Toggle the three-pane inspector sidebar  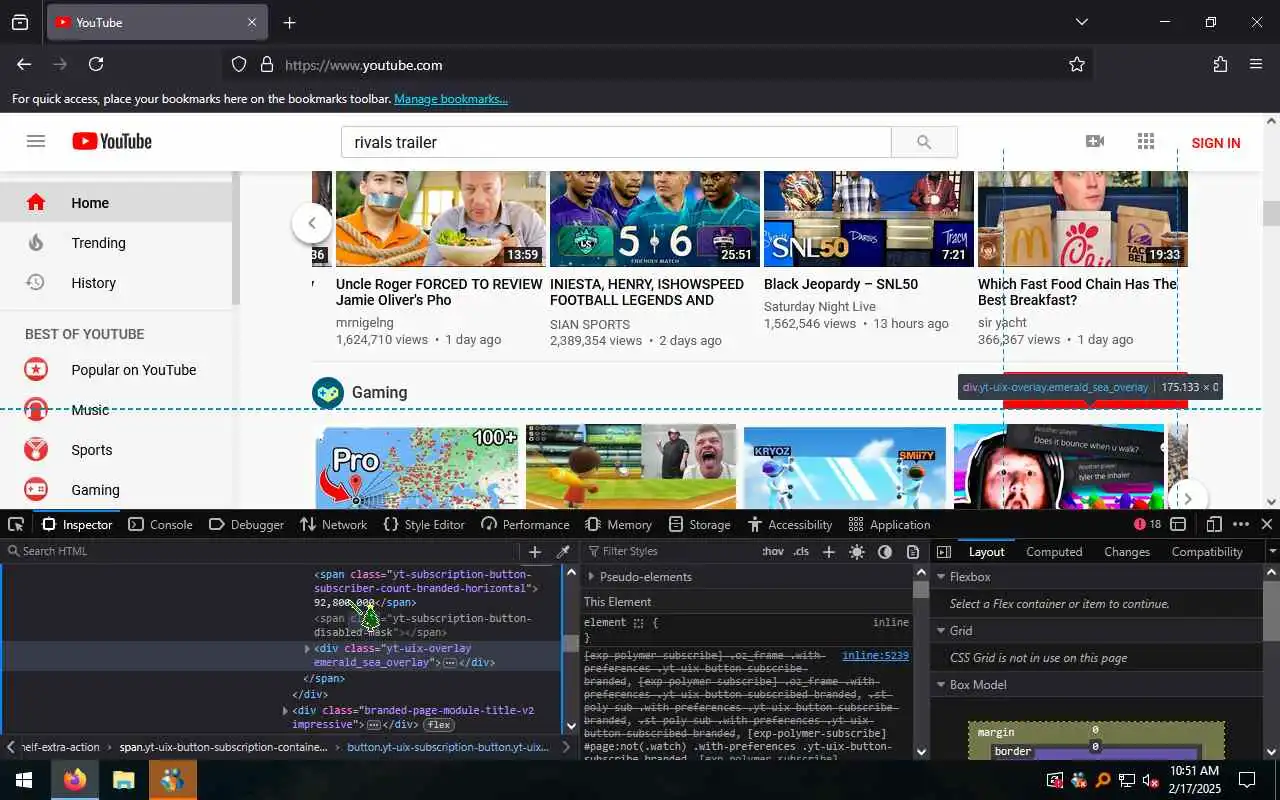943,552
